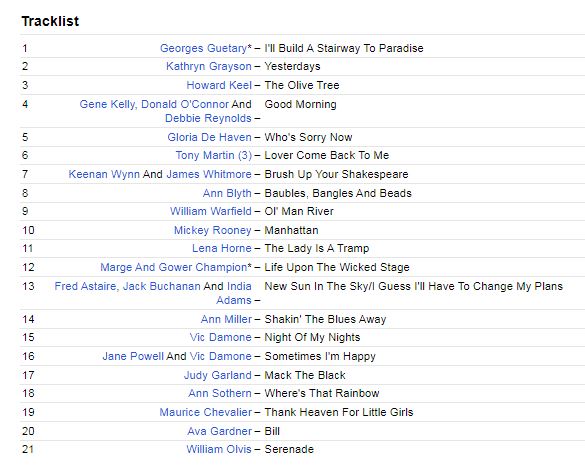Click the Mickey Rooney link
The image size is (585, 474).
(x=213, y=230)
